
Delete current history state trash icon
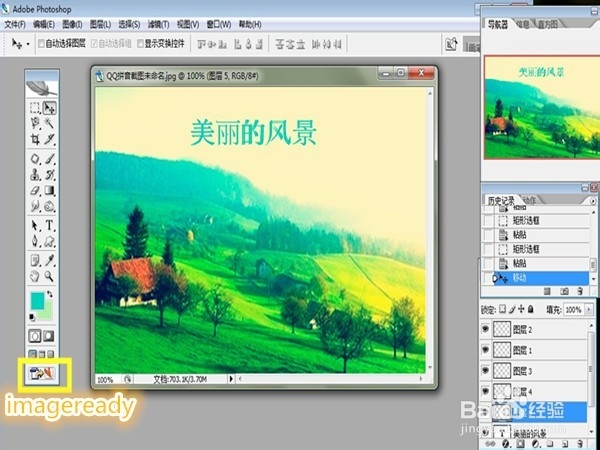coord(580,292)
